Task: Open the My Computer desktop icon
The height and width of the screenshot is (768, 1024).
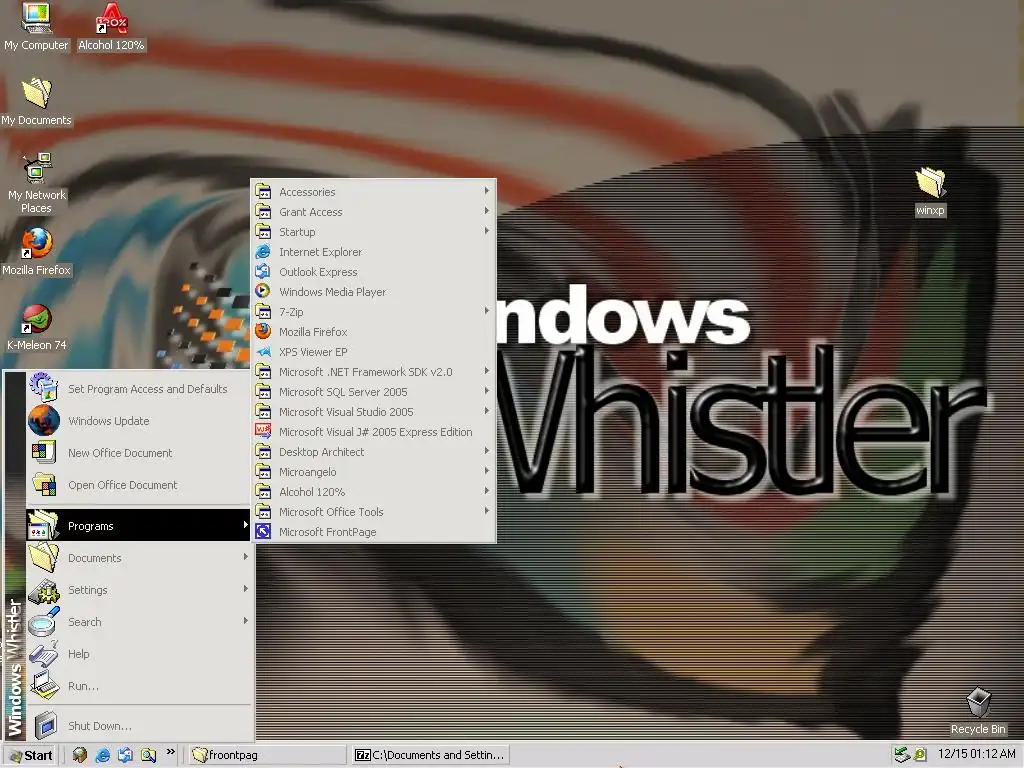Action: [36, 26]
